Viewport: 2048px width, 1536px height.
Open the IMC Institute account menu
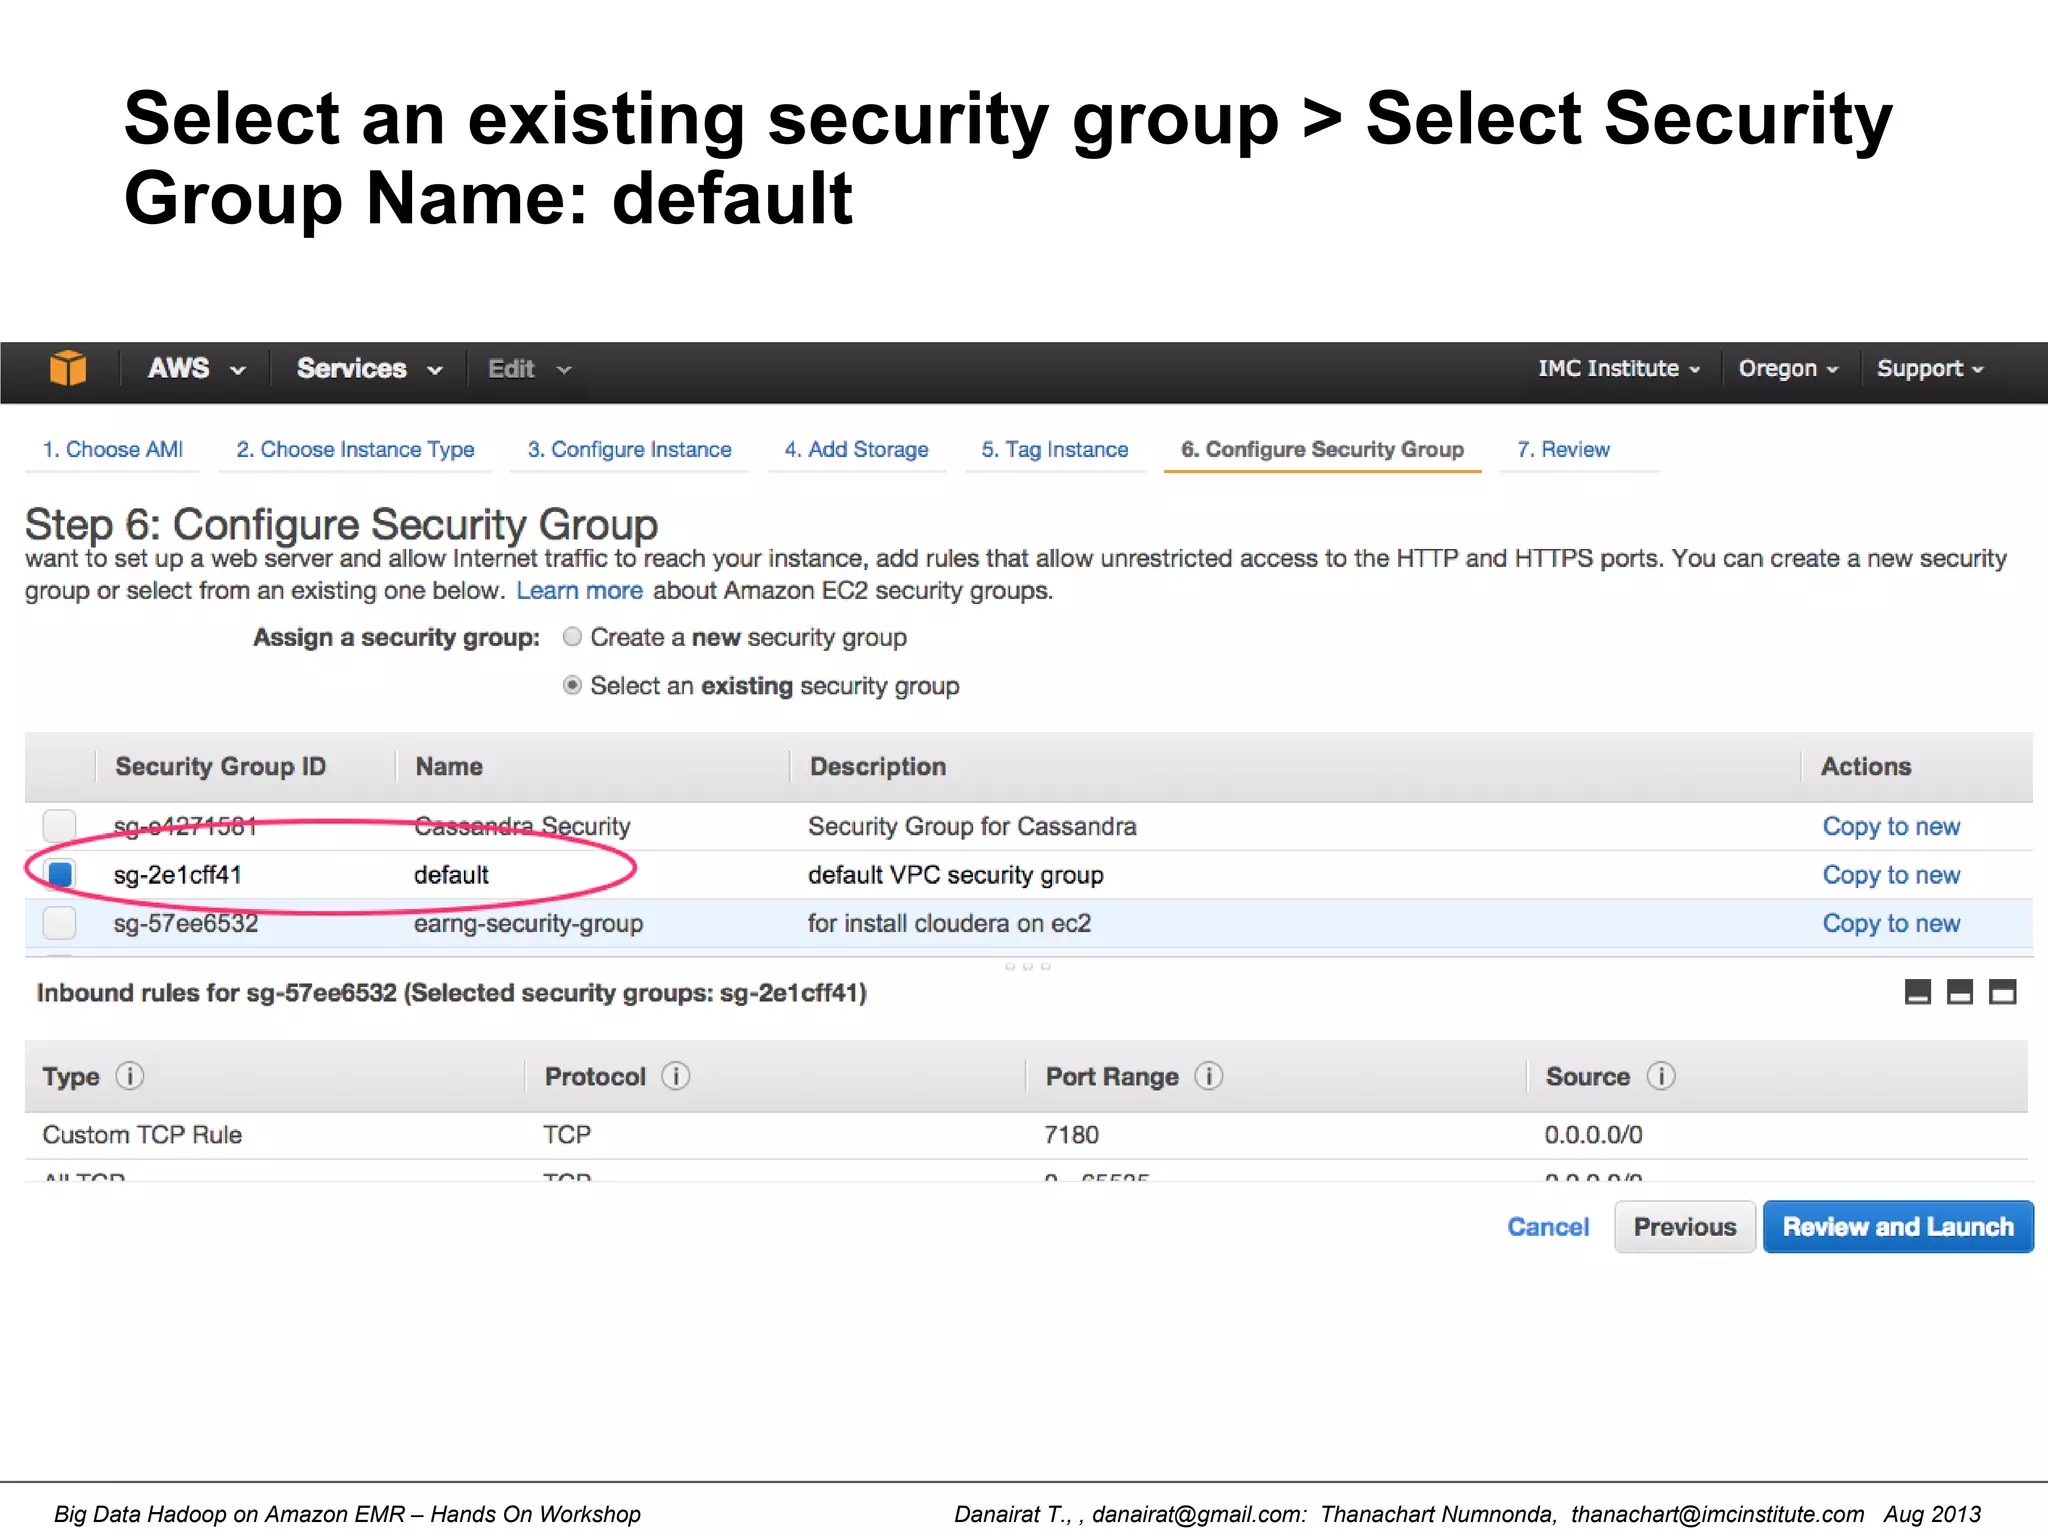(x=1619, y=368)
